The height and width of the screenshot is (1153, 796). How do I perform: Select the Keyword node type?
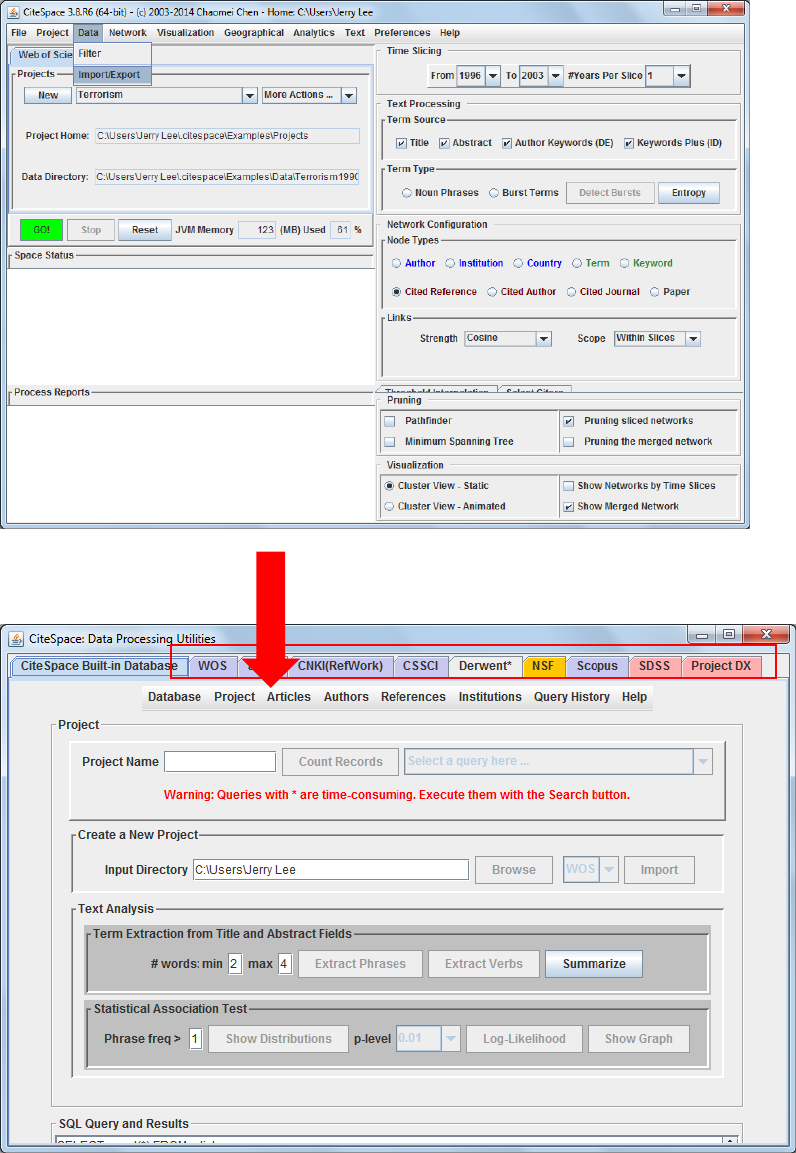(625, 263)
